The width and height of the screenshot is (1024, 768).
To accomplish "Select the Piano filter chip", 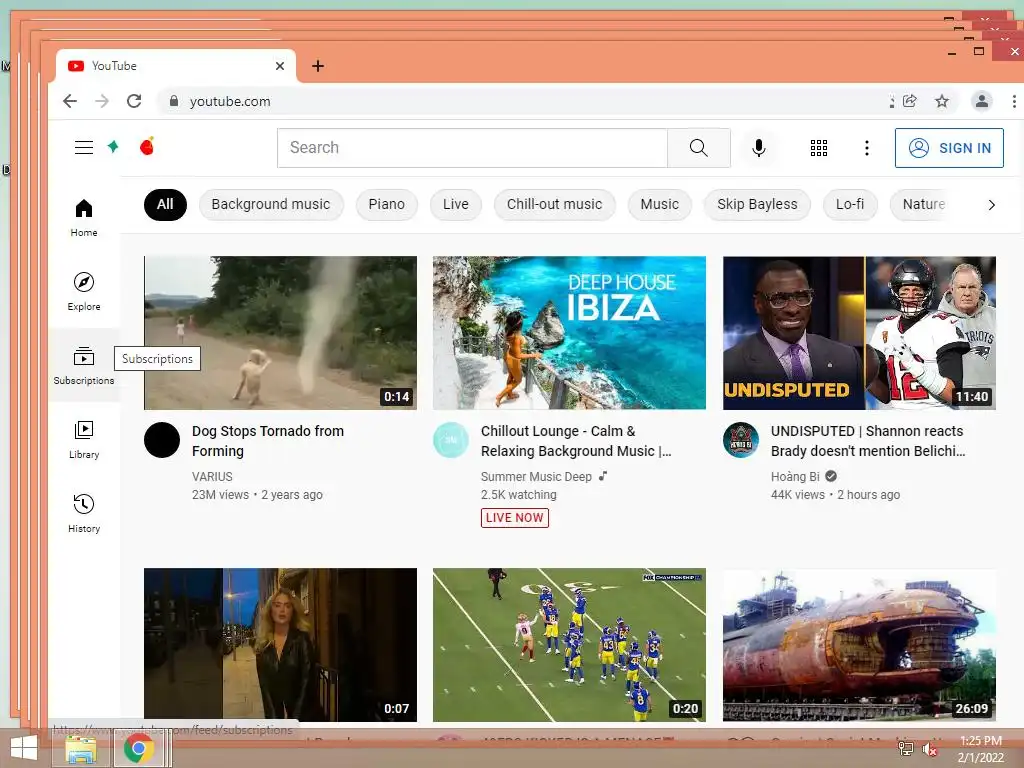I will [387, 204].
